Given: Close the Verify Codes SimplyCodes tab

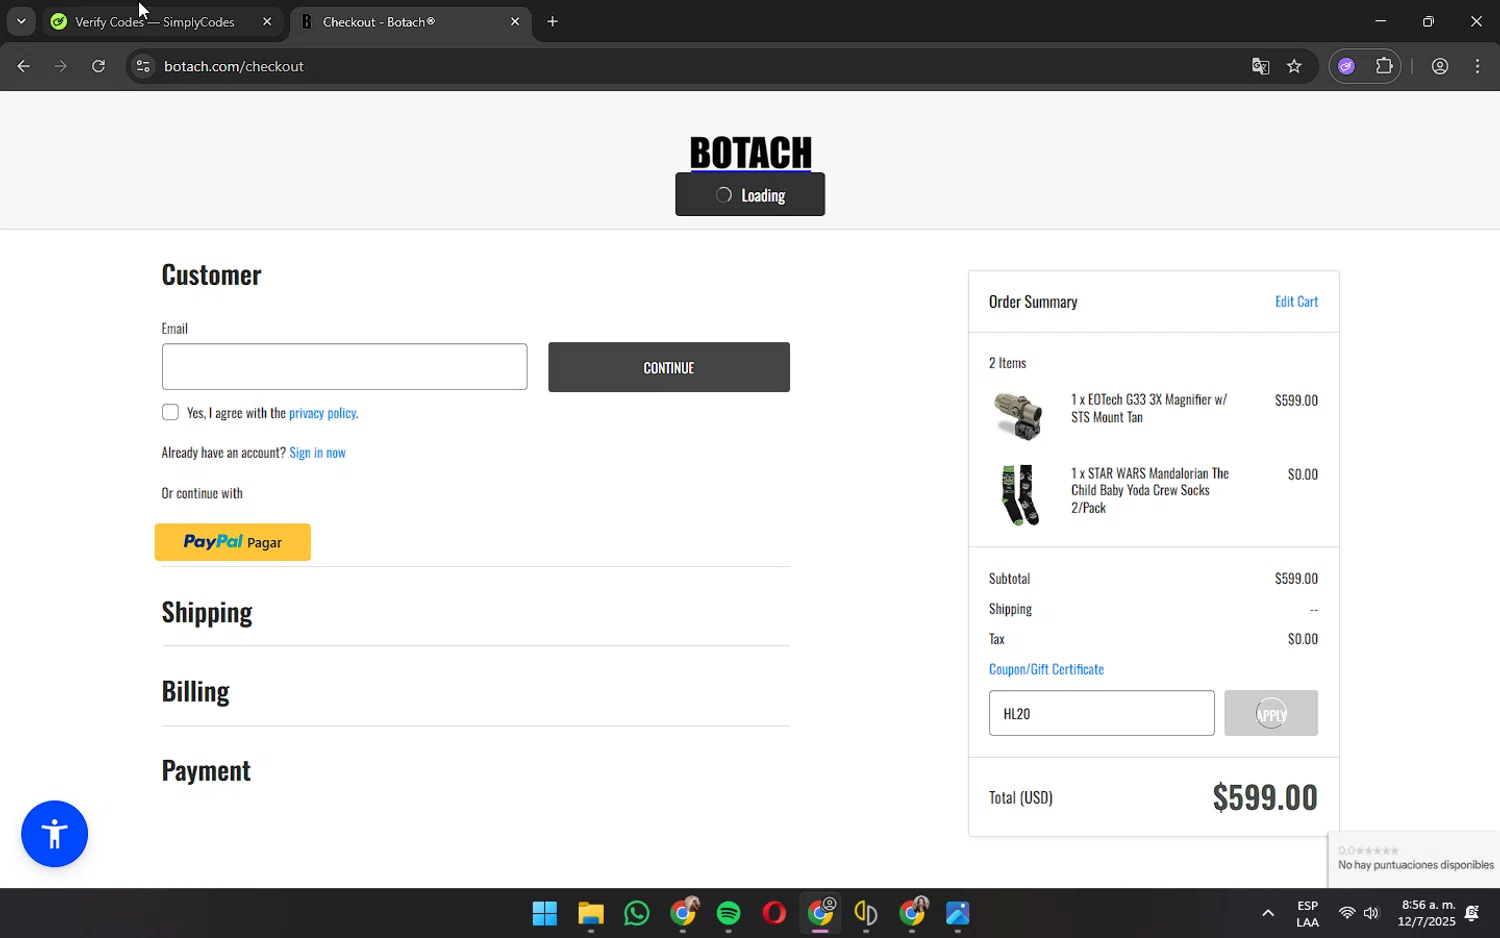Looking at the screenshot, I should coord(267,21).
